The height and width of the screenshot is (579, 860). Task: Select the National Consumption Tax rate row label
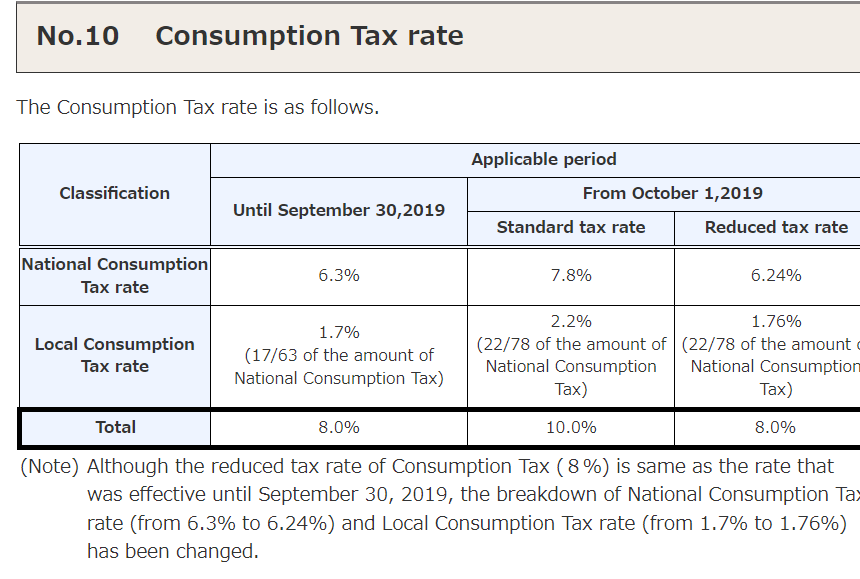115,275
